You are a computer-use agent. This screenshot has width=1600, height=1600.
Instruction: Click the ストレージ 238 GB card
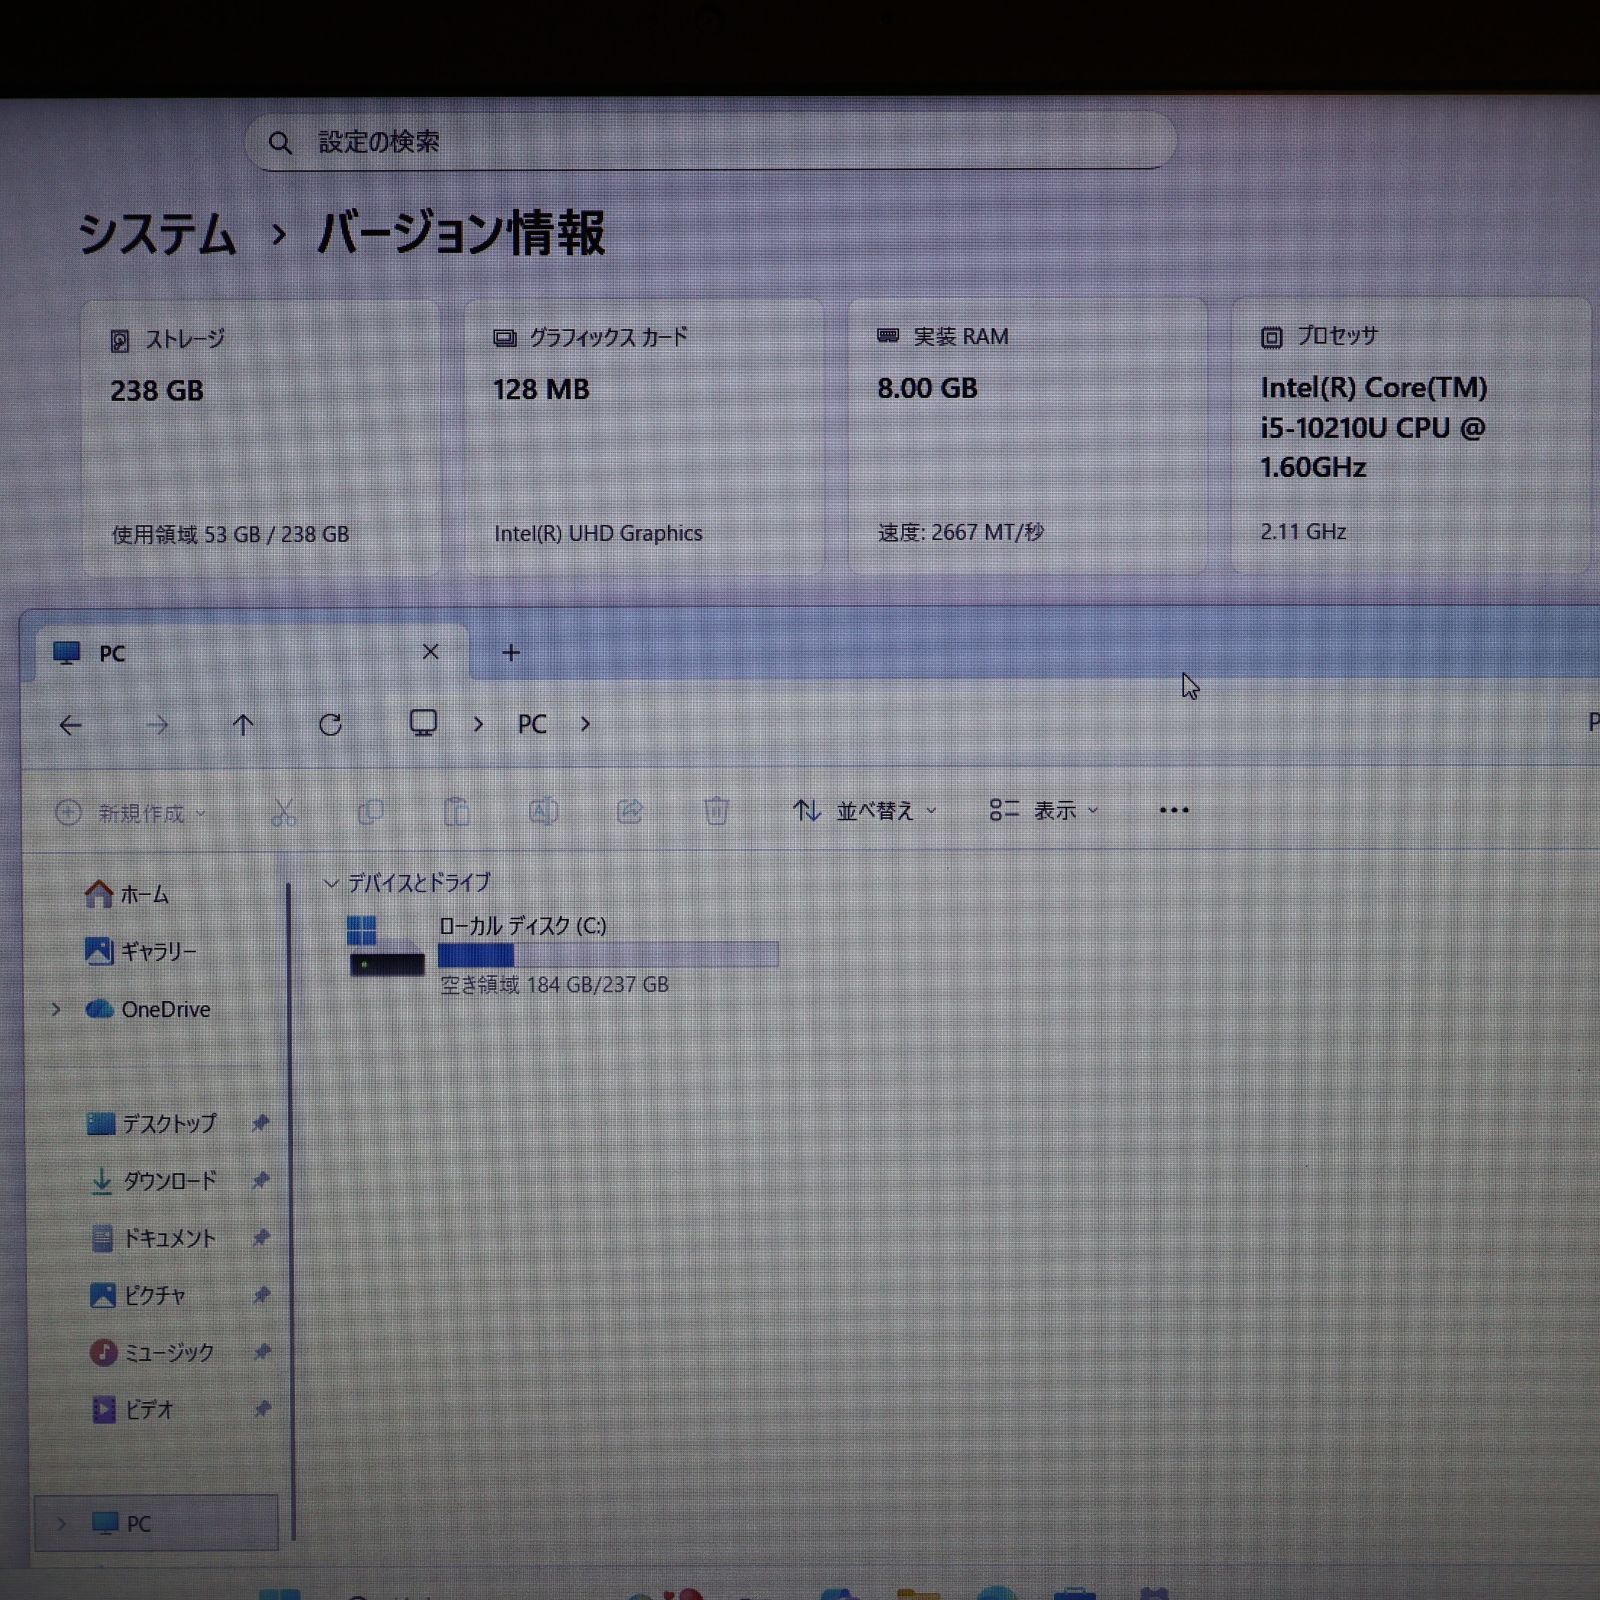coord(261,437)
